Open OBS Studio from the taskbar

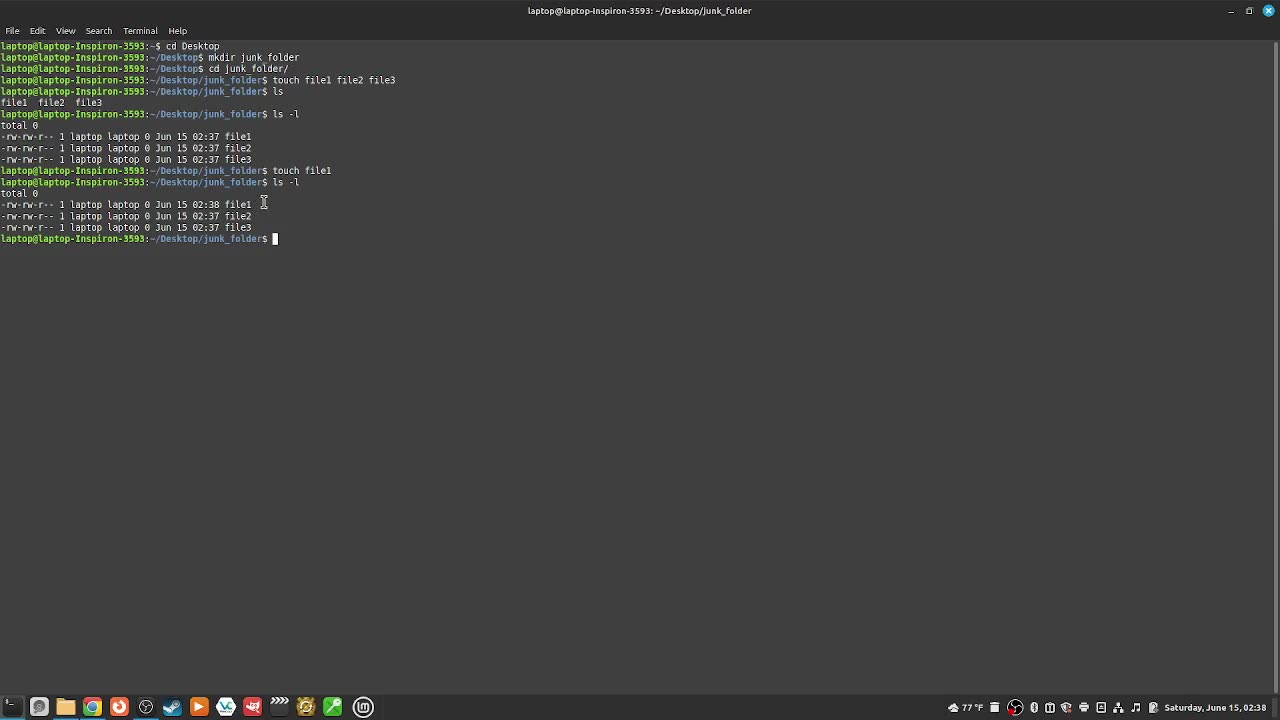(x=146, y=707)
